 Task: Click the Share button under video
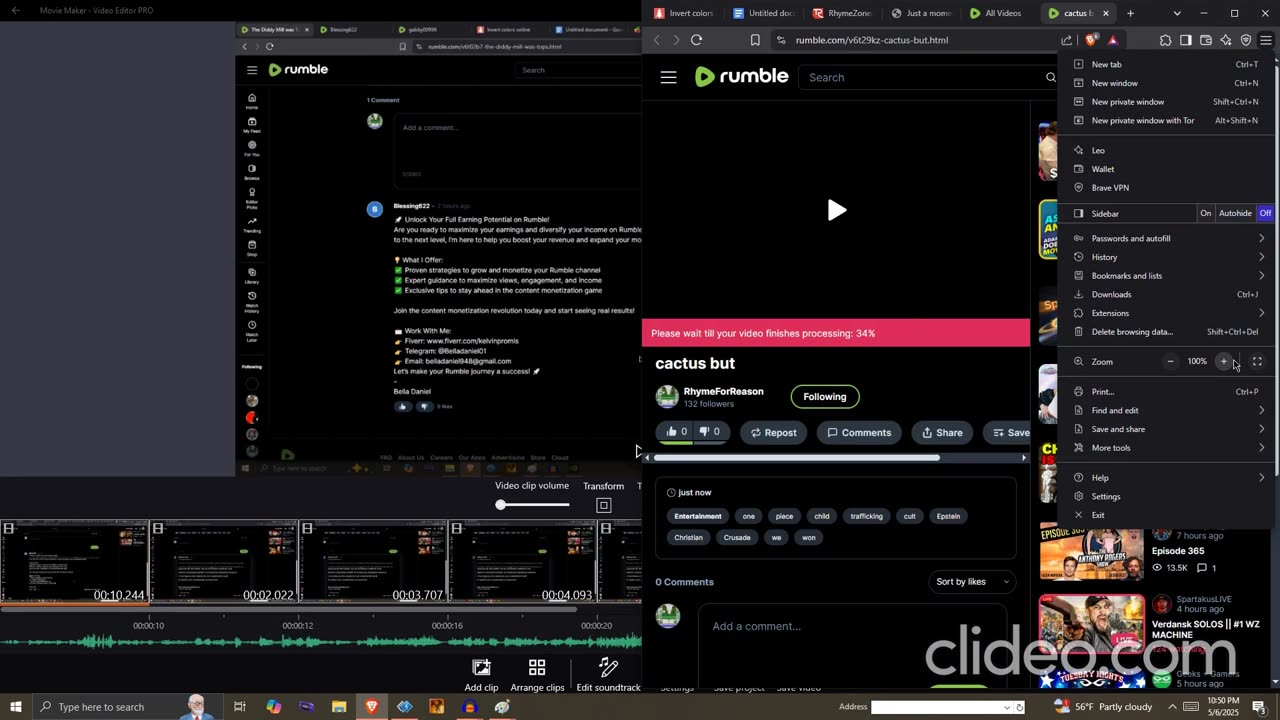point(942,433)
